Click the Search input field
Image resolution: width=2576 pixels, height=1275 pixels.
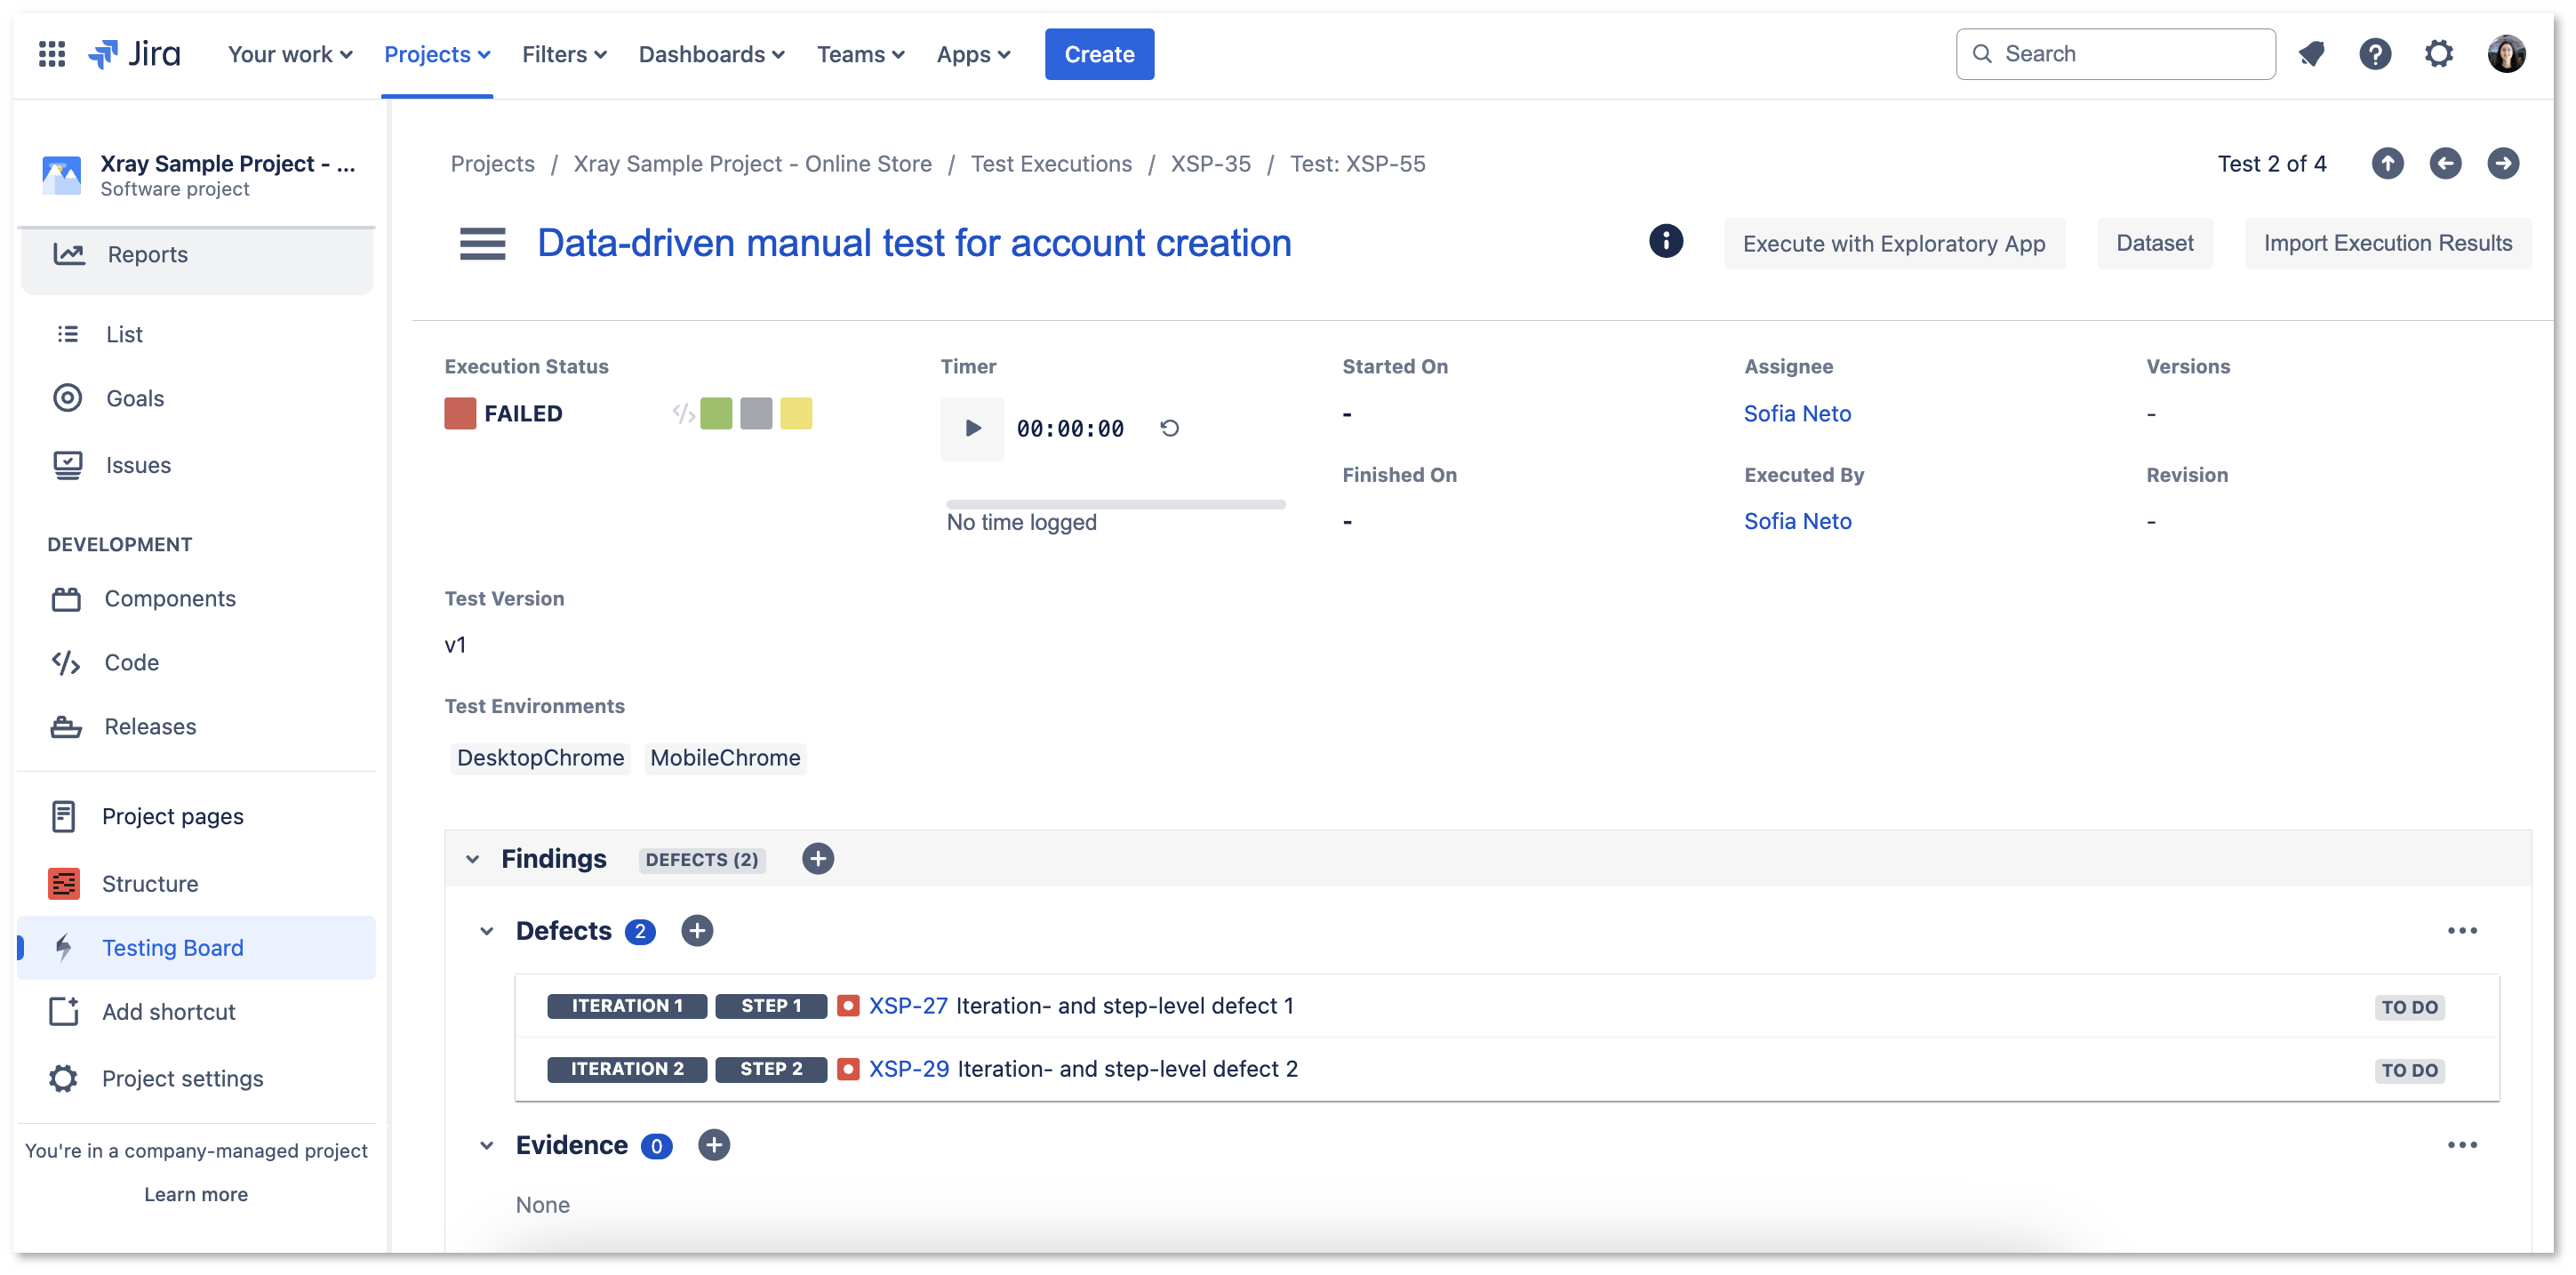point(2115,54)
